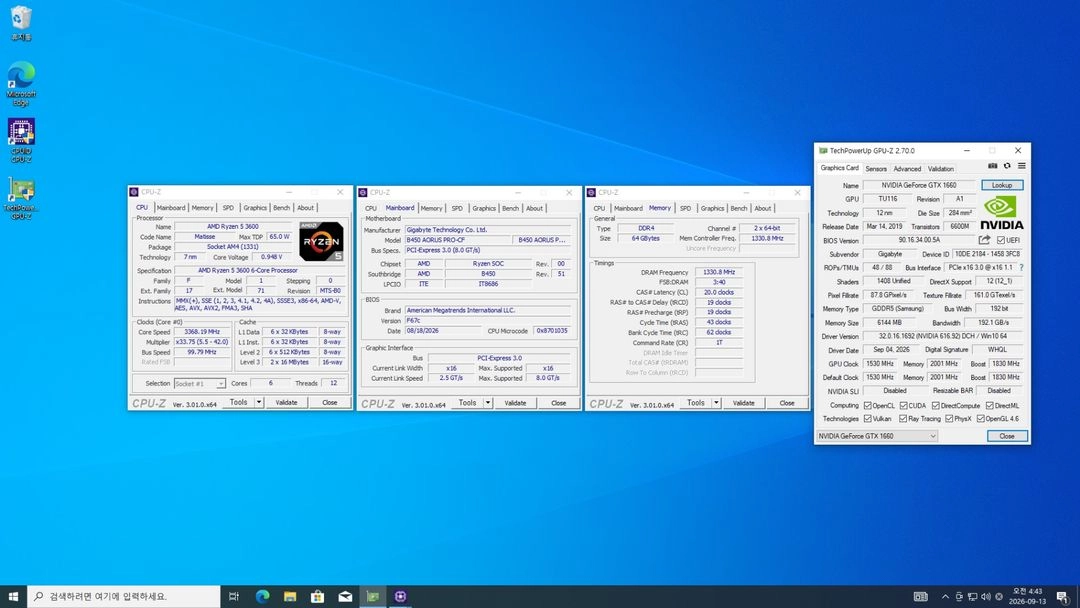
Task: Toggle the DirectCompute checkbox
Action: (x=936, y=406)
